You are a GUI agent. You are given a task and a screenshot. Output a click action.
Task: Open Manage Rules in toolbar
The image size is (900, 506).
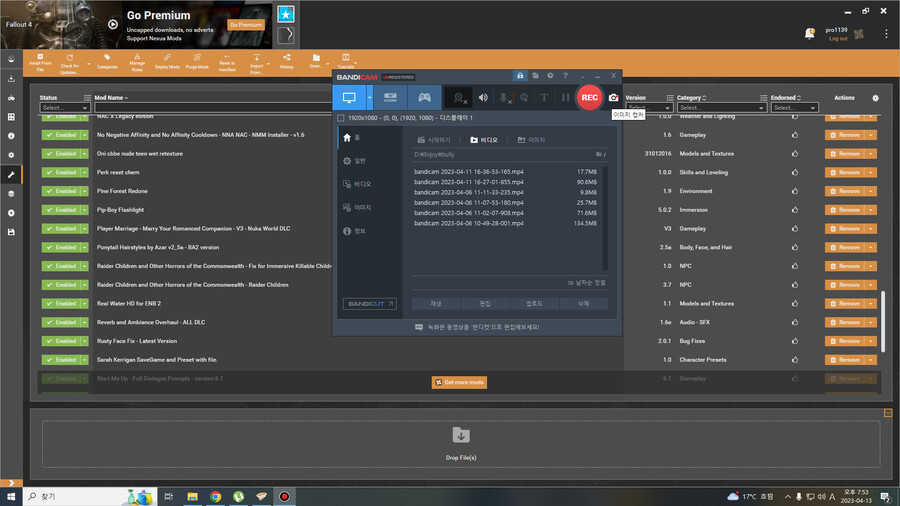[x=137, y=62]
